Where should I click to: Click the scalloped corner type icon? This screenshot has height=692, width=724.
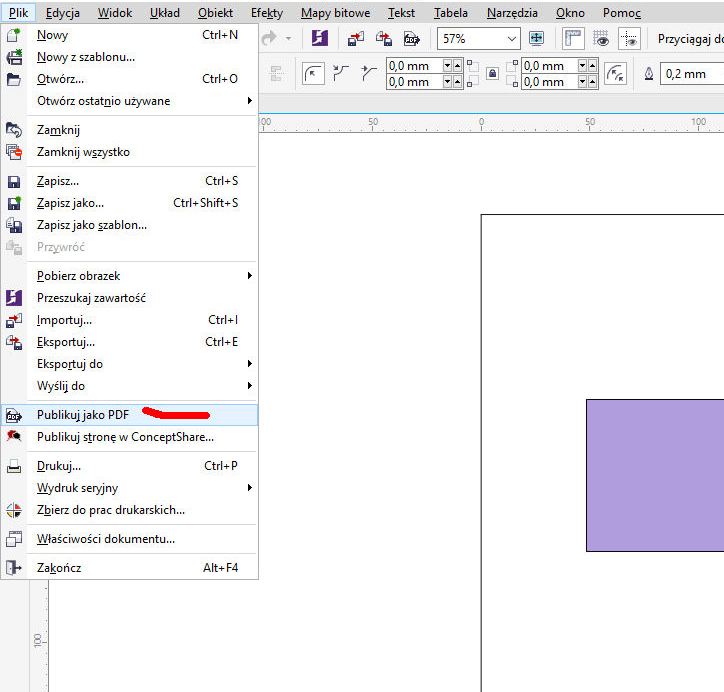coord(341,74)
